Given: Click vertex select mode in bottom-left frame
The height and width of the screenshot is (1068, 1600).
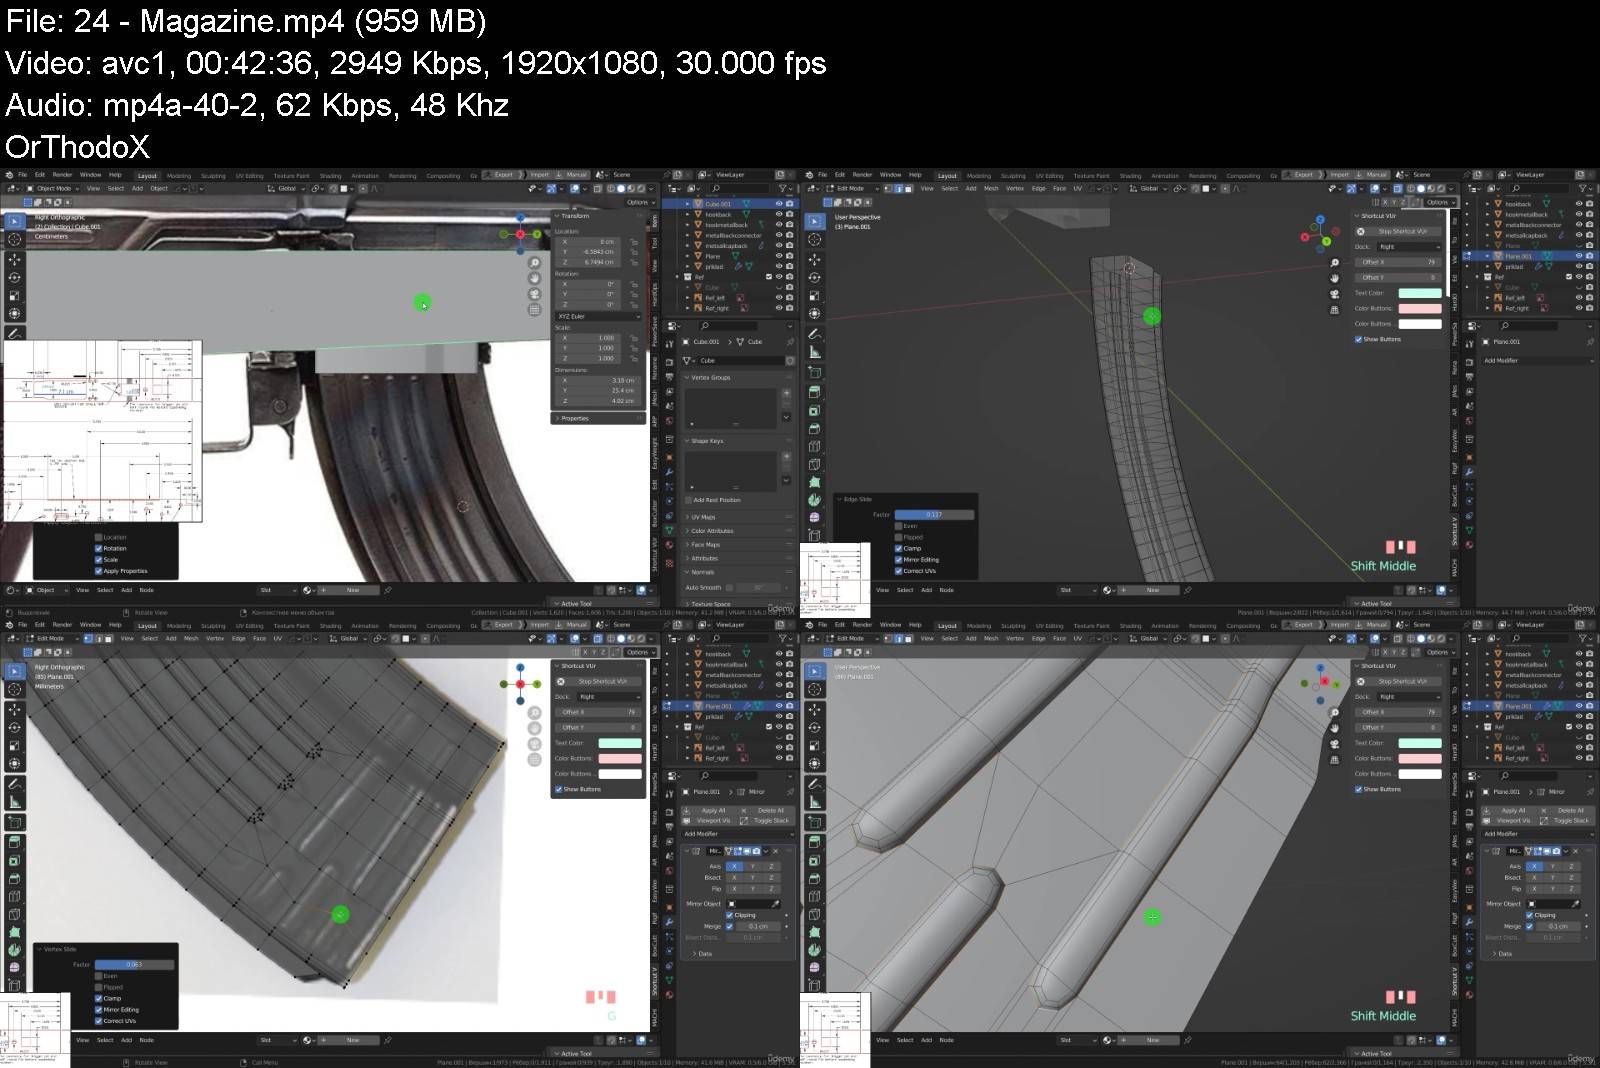Looking at the screenshot, I should pos(89,638).
